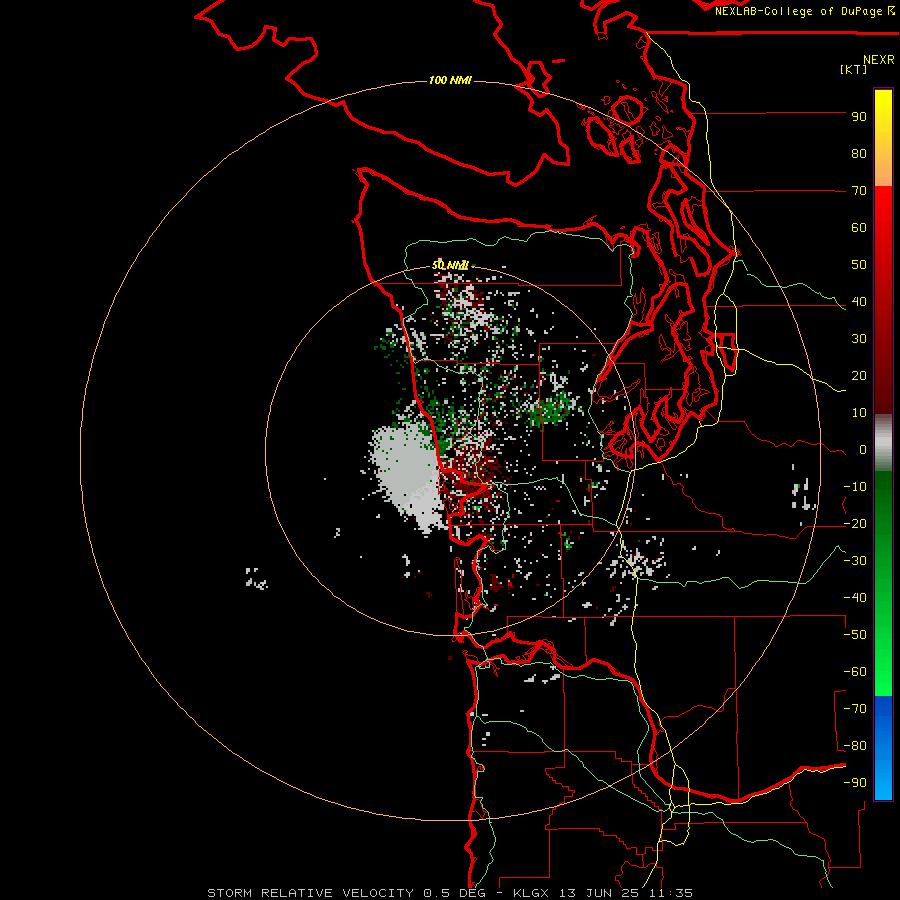Click the [KT] units label above the scale
This screenshot has width=900, height=900.
(x=853, y=69)
